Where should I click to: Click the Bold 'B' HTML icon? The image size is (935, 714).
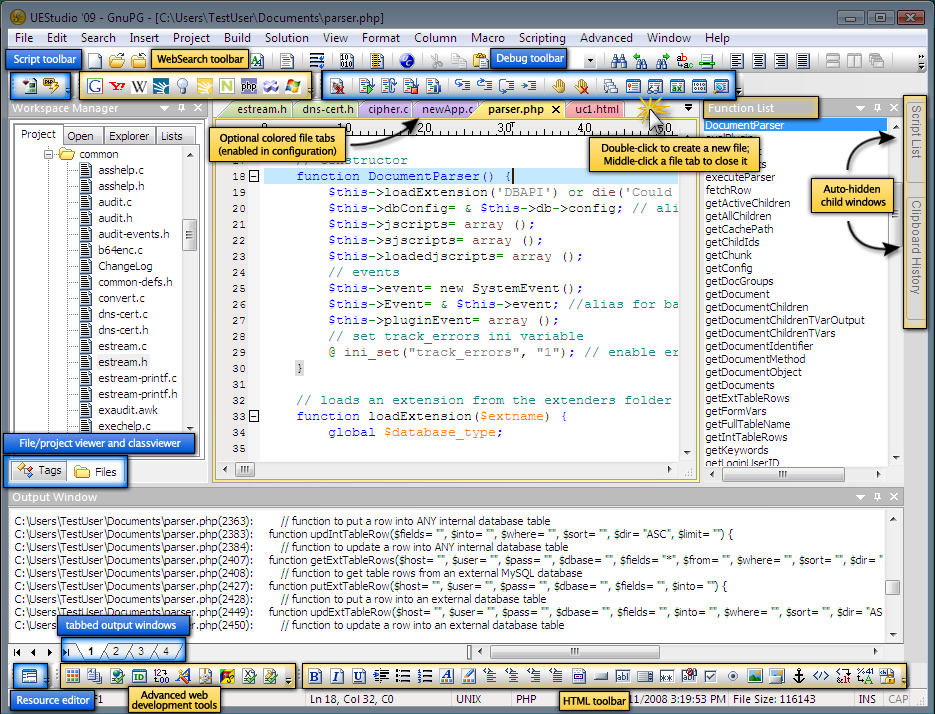[315, 676]
